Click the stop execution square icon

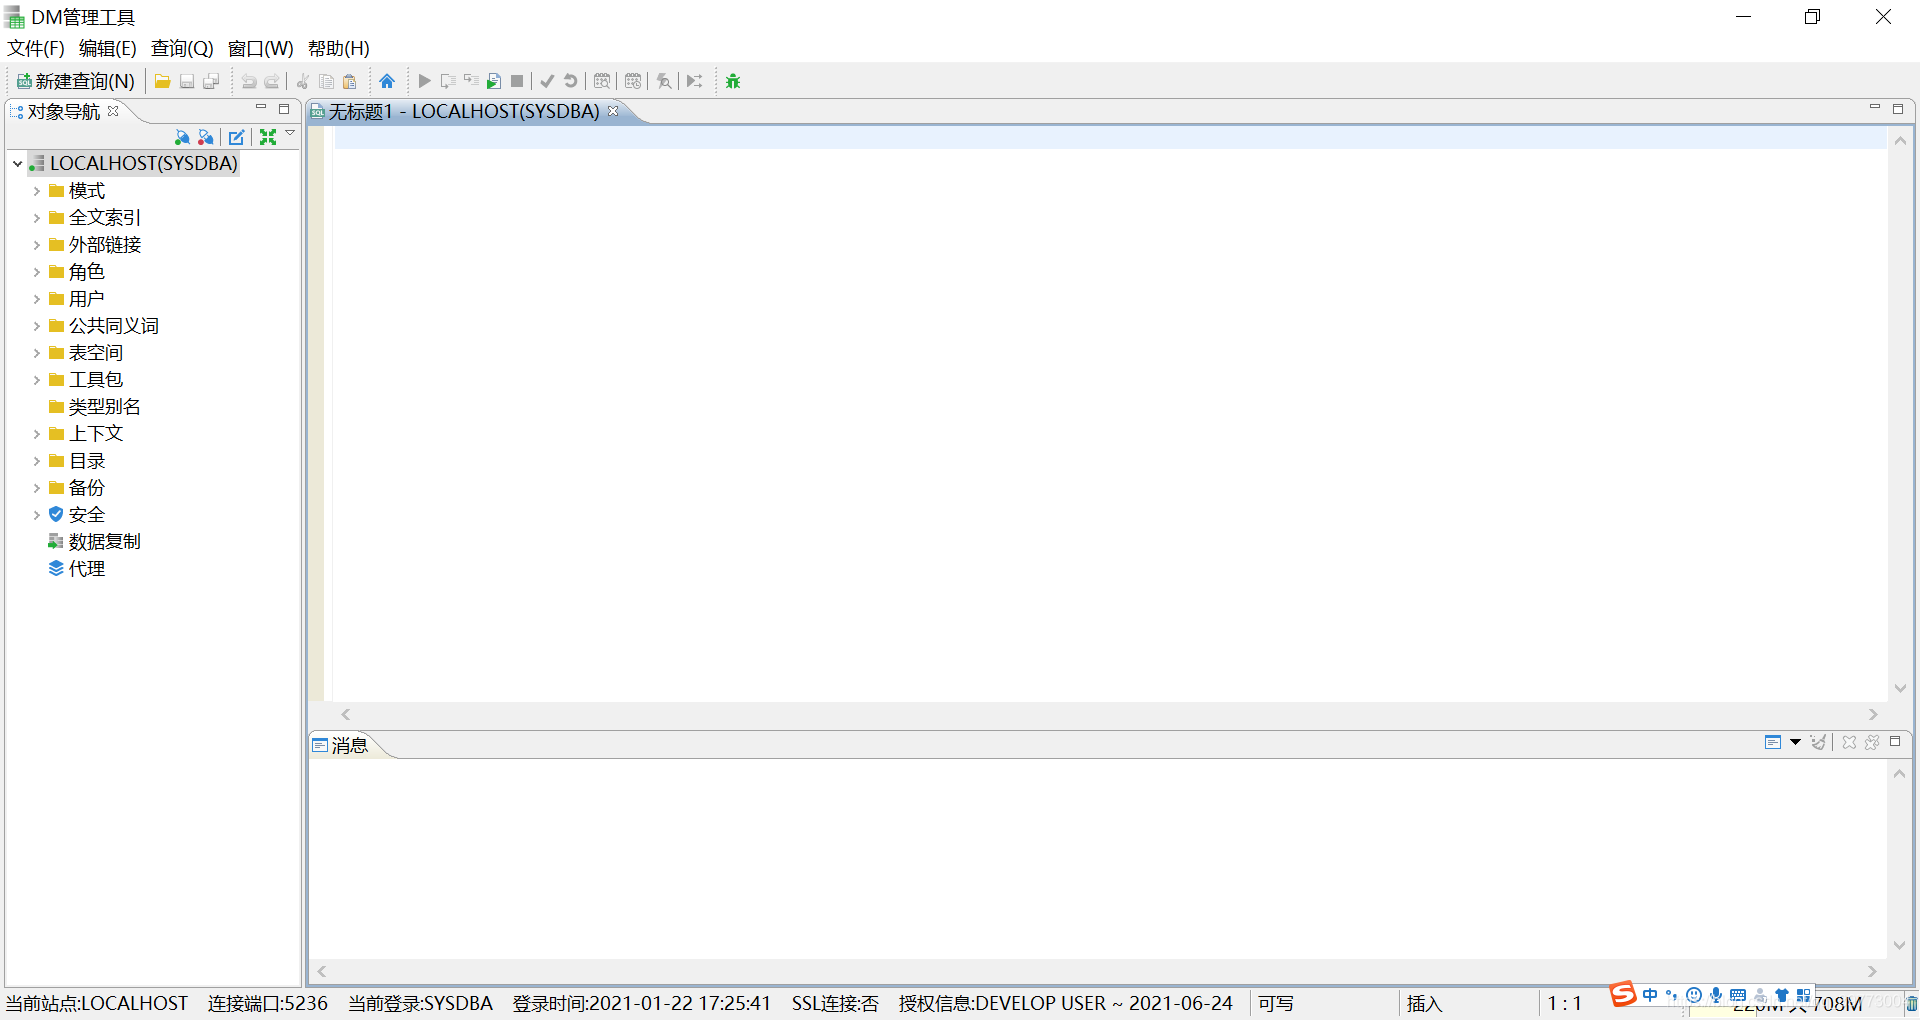pos(517,81)
